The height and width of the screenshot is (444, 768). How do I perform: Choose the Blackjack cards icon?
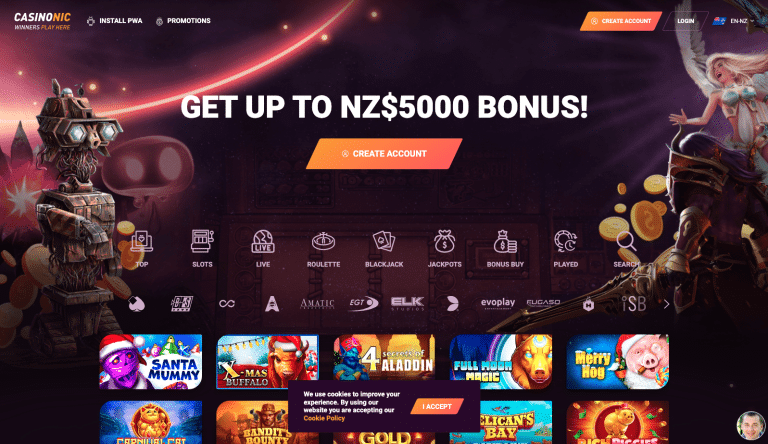click(x=384, y=248)
